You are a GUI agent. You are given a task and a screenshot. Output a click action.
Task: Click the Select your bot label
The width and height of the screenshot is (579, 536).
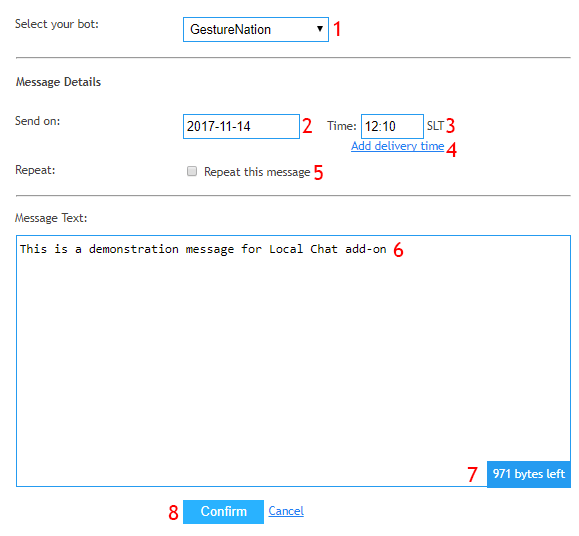[x=57, y=24]
